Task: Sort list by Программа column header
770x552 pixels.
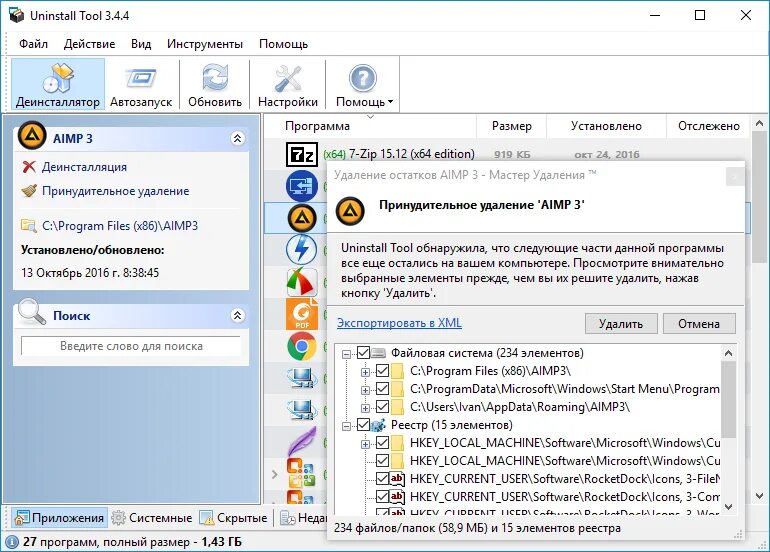Action: click(317, 126)
